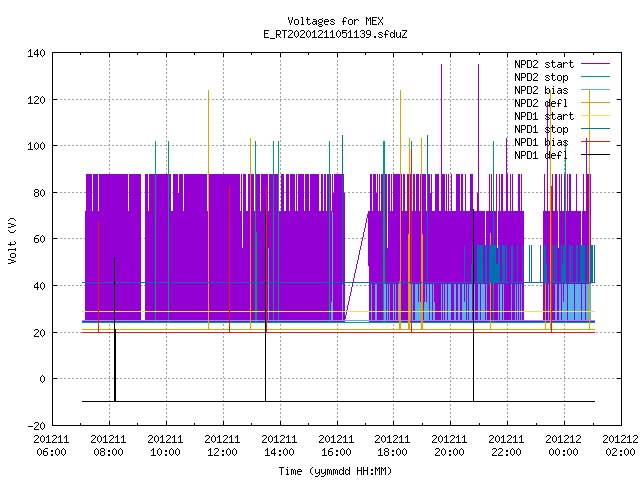Click the x-axis tick '201211 08:00'

(109, 446)
